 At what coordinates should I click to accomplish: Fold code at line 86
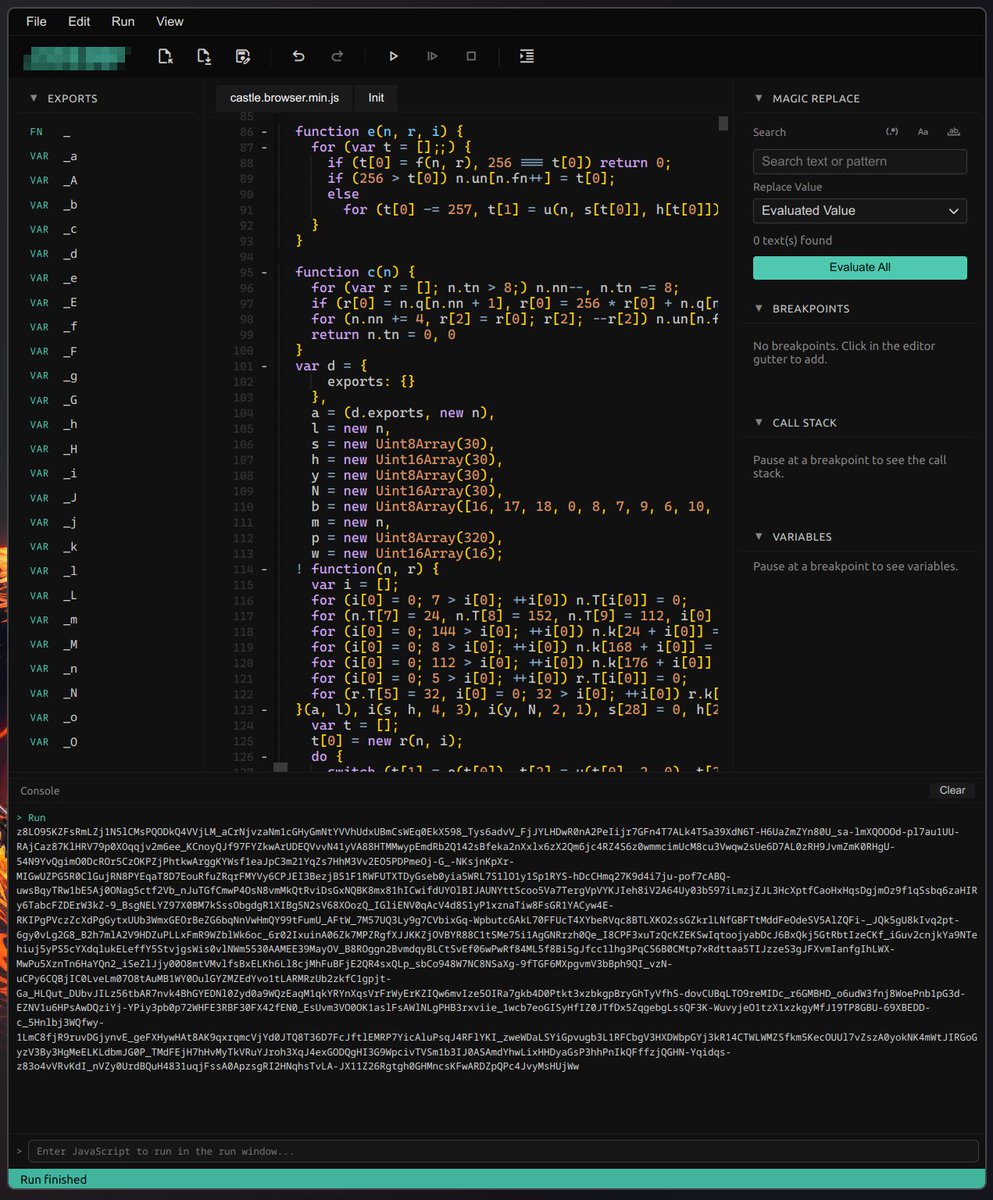click(265, 132)
